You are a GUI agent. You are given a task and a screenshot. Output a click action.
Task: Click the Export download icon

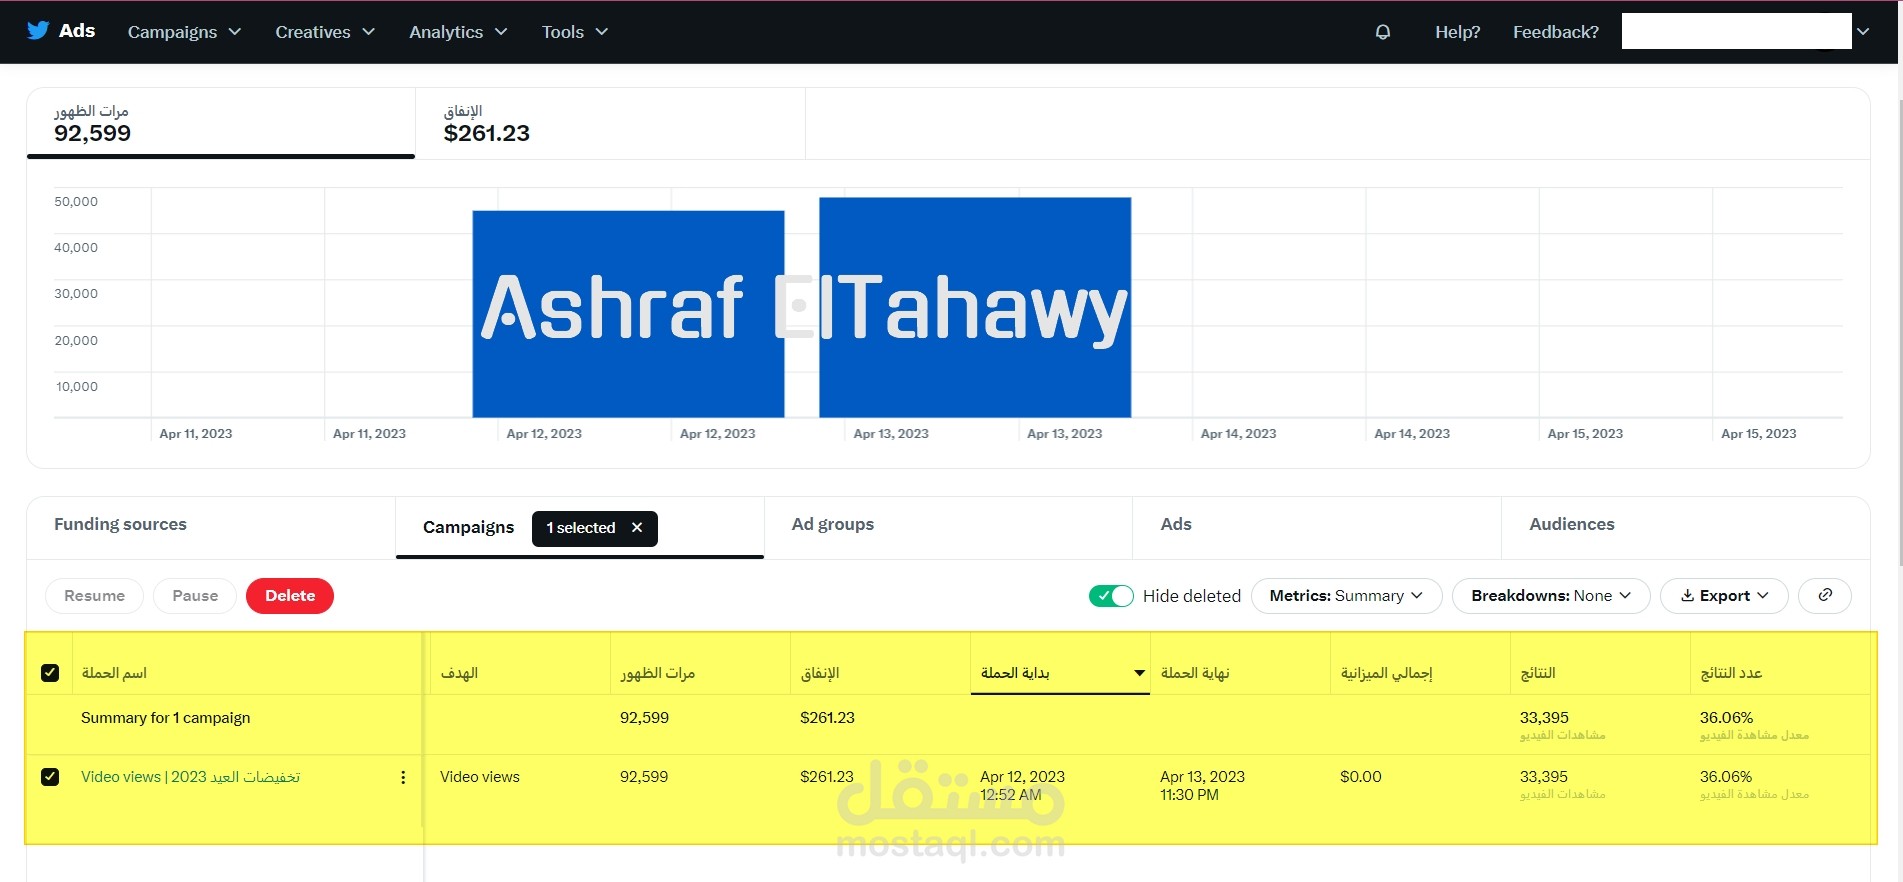(1687, 595)
